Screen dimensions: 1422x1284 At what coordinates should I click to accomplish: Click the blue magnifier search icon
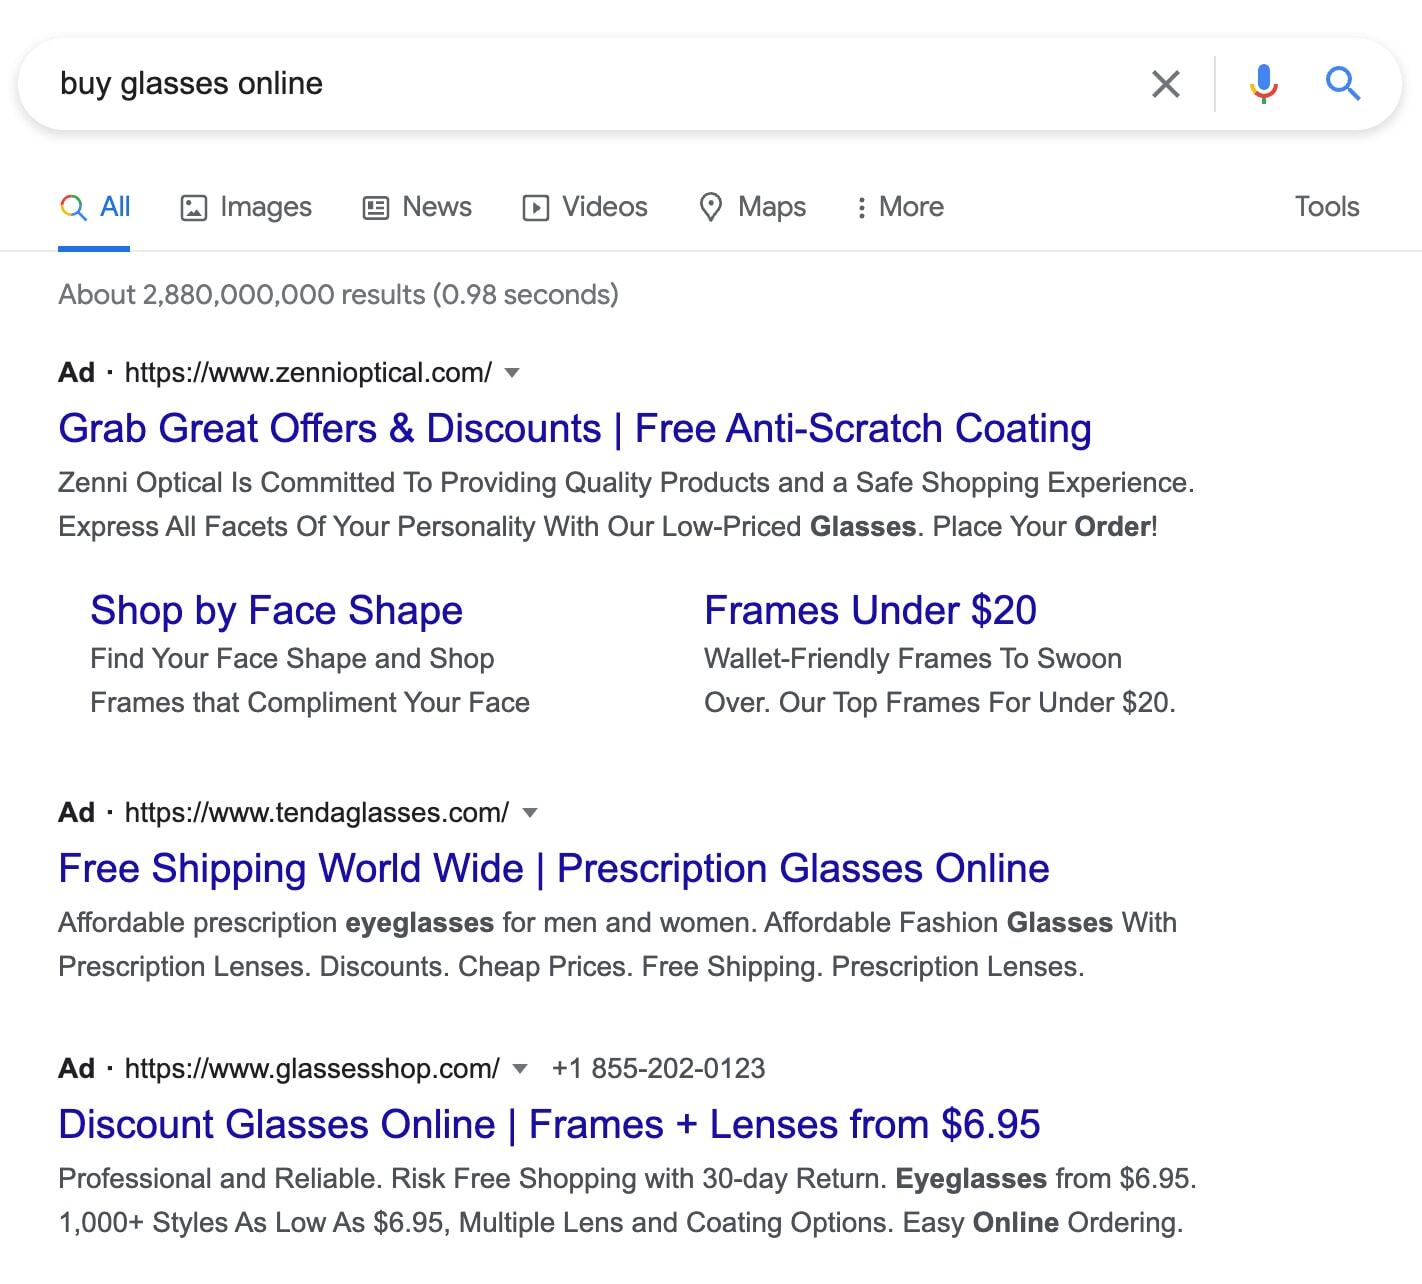pyautogui.click(x=1342, y=84)
